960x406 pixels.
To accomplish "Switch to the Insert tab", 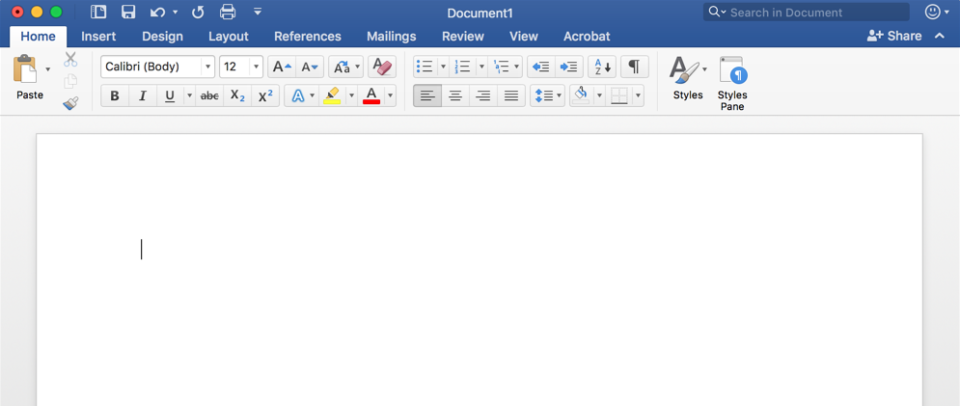I will tap(98, 36).
